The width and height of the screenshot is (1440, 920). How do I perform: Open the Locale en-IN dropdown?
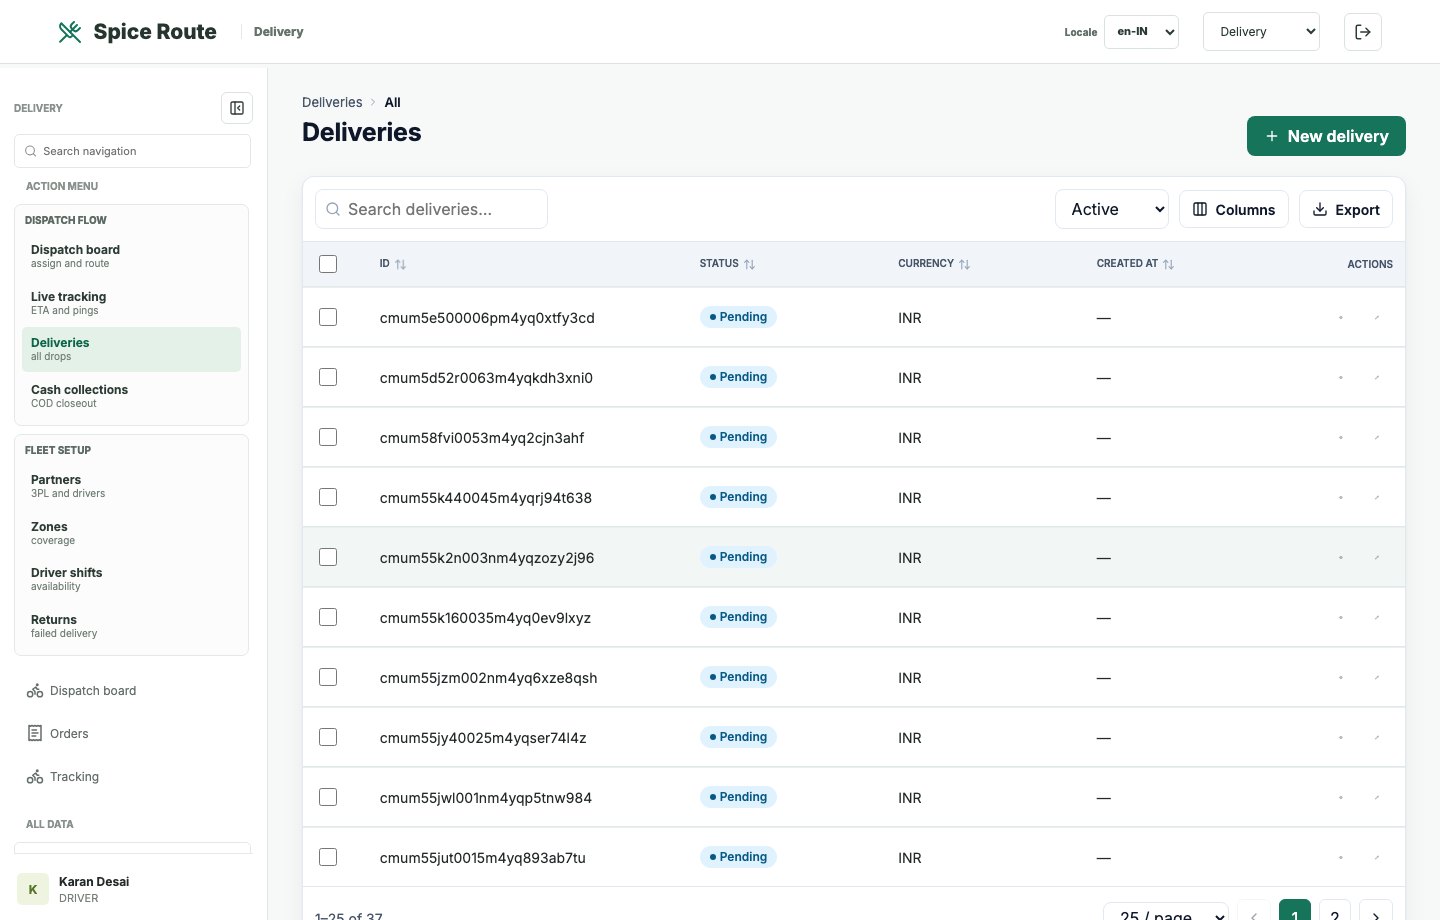point(1141,32)
